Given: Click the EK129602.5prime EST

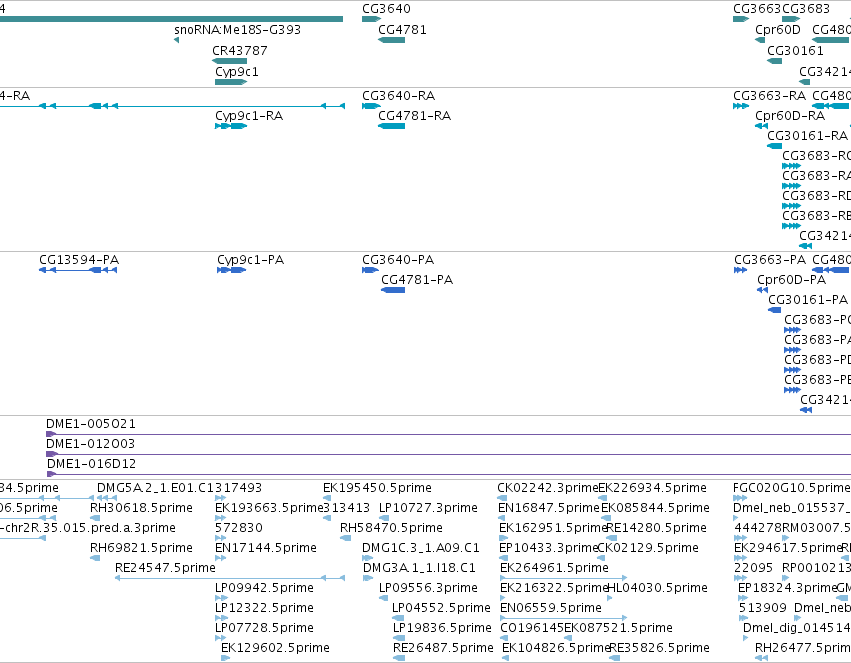Looking at the screenshot, I should [x=225, y=658].
